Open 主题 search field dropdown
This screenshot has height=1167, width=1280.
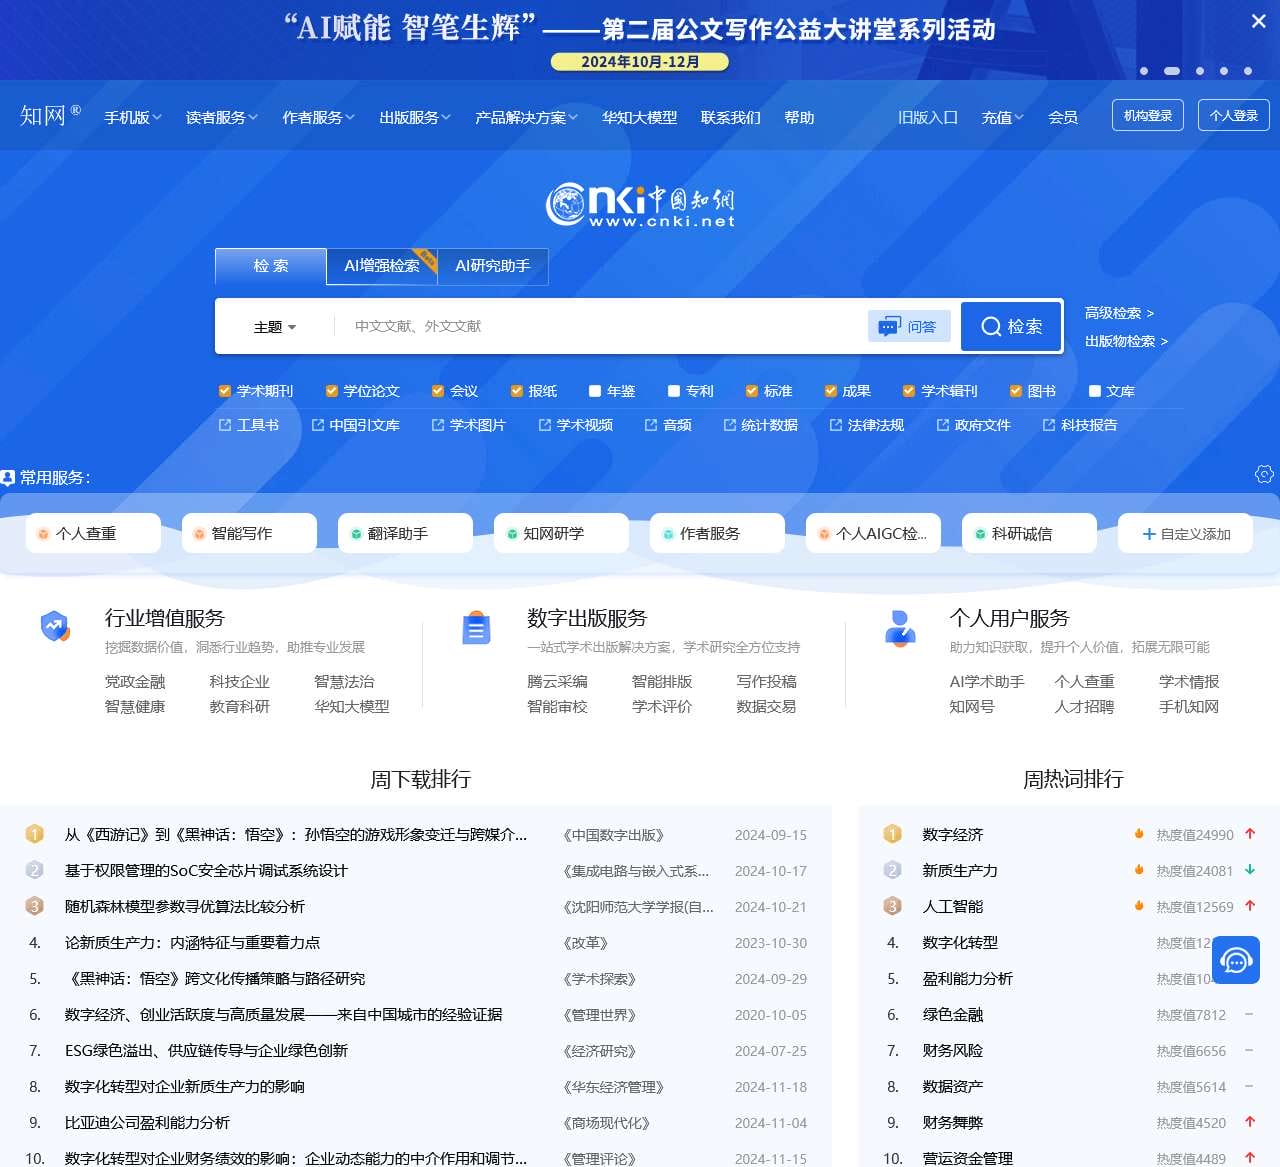[x=275, y=327]
